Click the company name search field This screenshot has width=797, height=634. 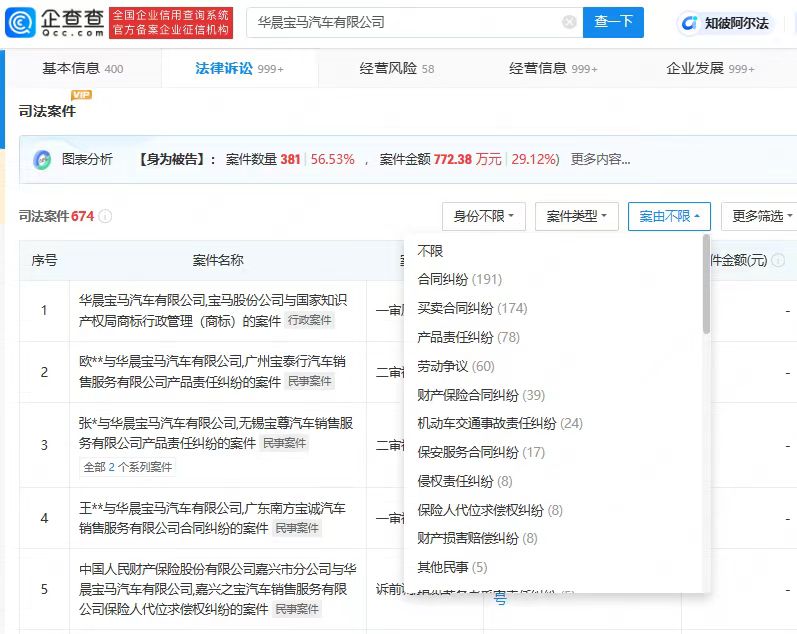click(x=400, y=22)
